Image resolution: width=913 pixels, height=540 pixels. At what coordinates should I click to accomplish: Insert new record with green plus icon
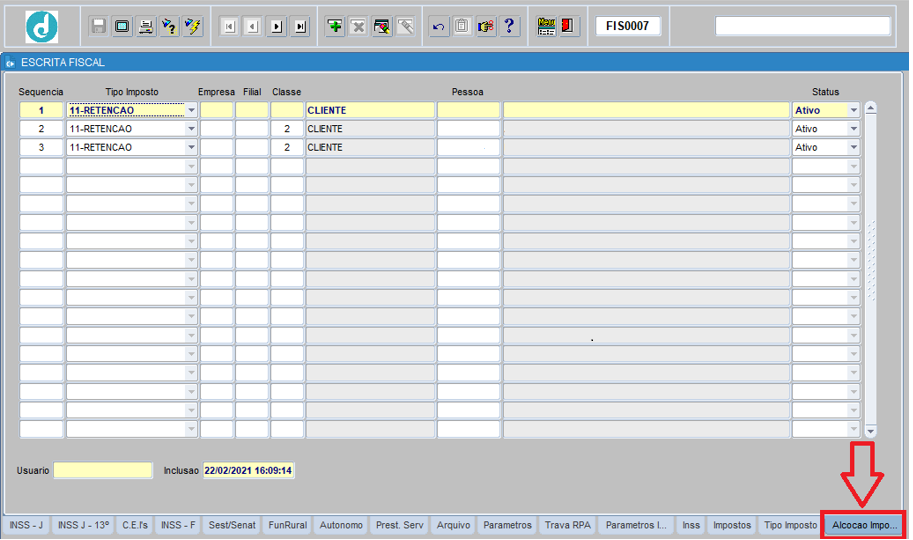click(335, 27)
